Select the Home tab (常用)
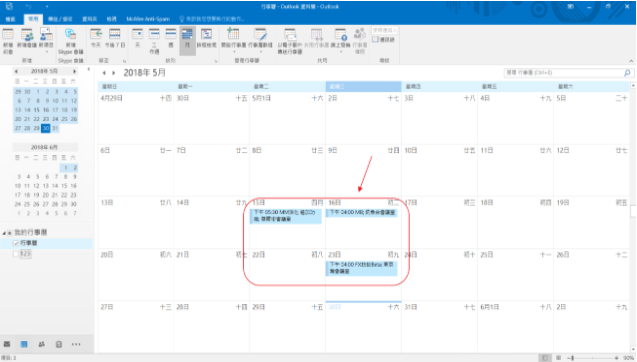This screenshot has width=637, height=362. [33, 19]
